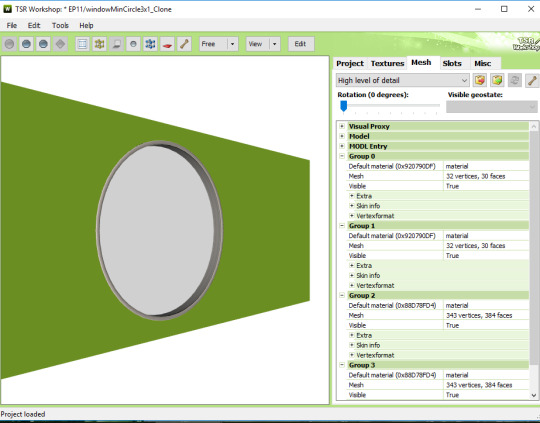Collapse the Group 2 node
Screen dimensions: 540x423
tap(342, 295)
